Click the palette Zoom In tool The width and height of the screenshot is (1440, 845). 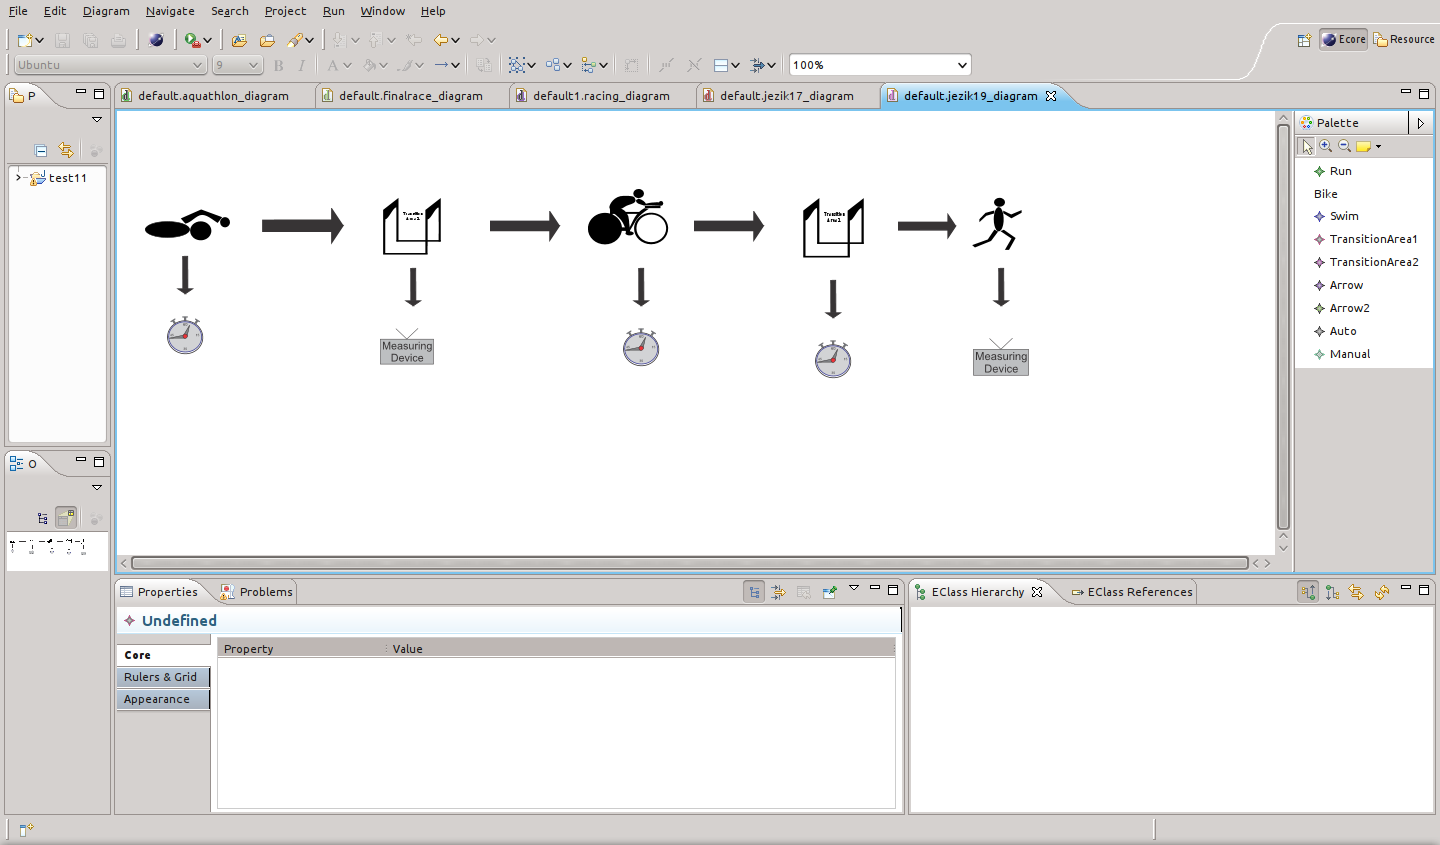click(1326, 146)
